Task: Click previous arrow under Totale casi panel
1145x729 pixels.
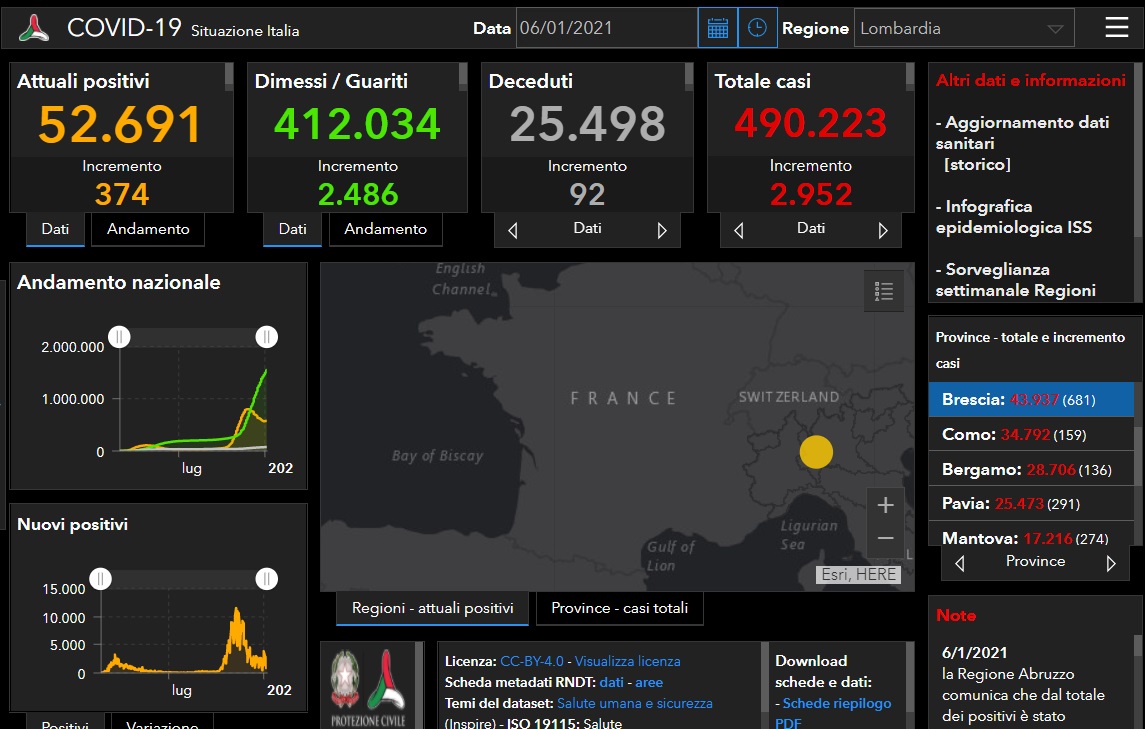Action: (739, 231)
